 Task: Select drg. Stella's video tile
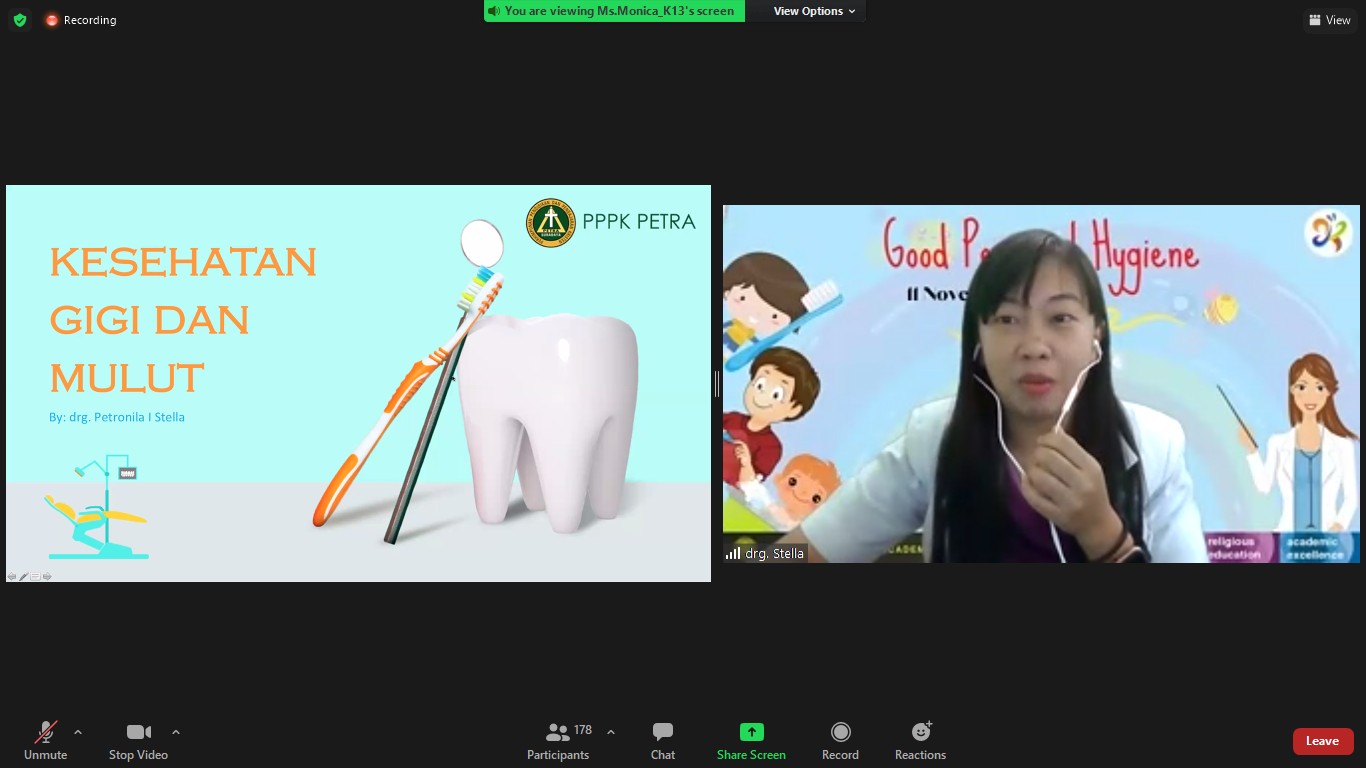point(1040,384)
